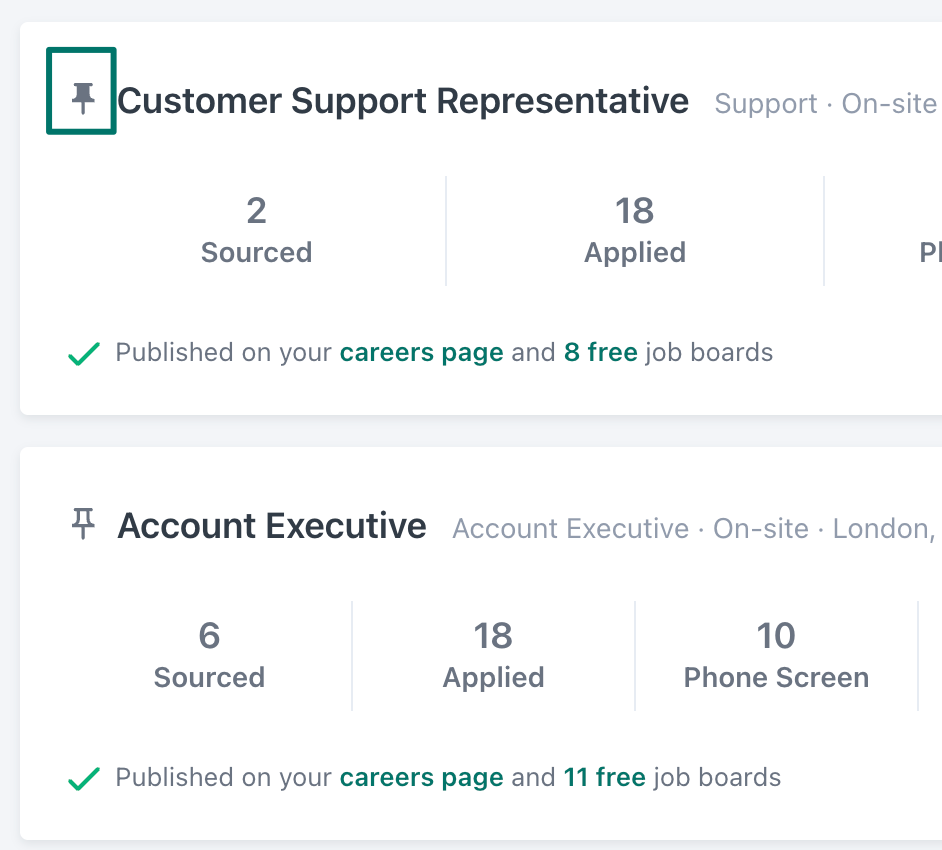View 6 Sourced candidates for Account Executive
The height and width of the screenshot is (850, 942).
(x=209, y=656)
